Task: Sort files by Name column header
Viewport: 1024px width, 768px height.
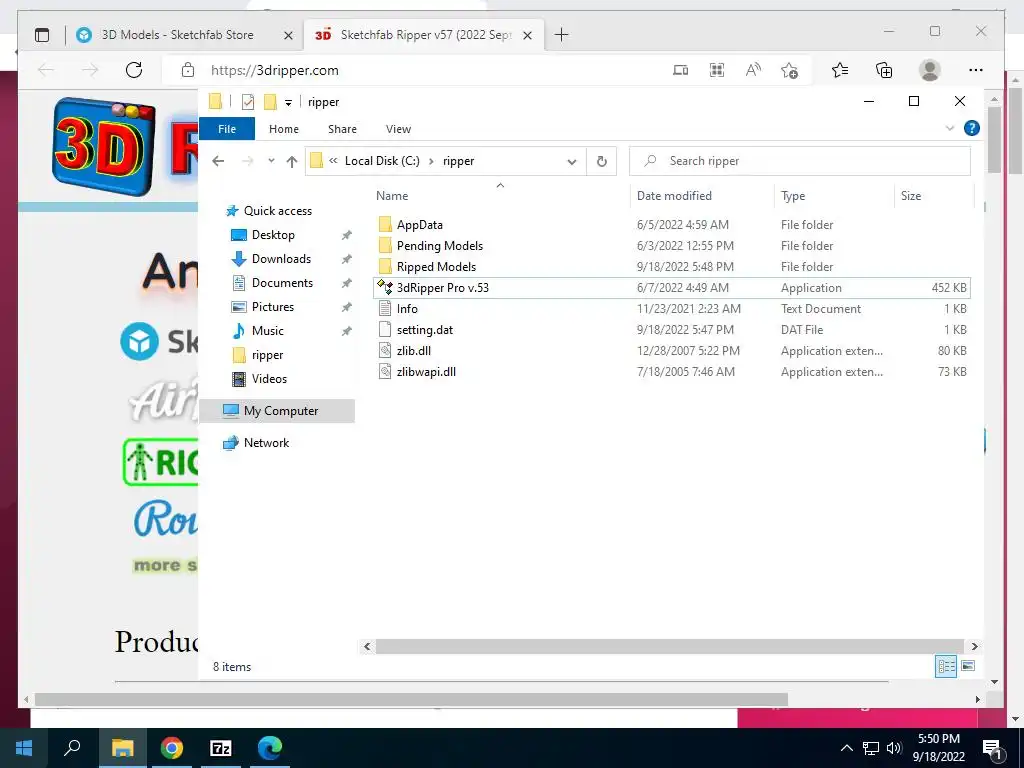Action: 392,196
